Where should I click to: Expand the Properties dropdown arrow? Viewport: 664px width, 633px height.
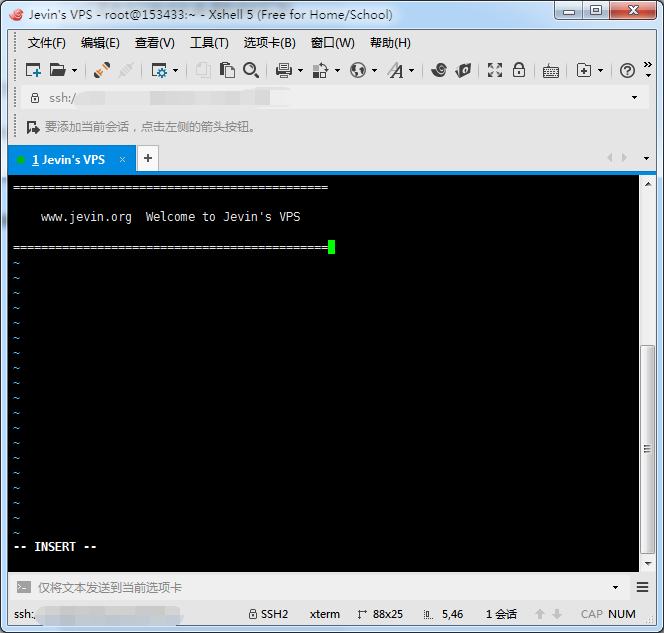pos(175,70)
